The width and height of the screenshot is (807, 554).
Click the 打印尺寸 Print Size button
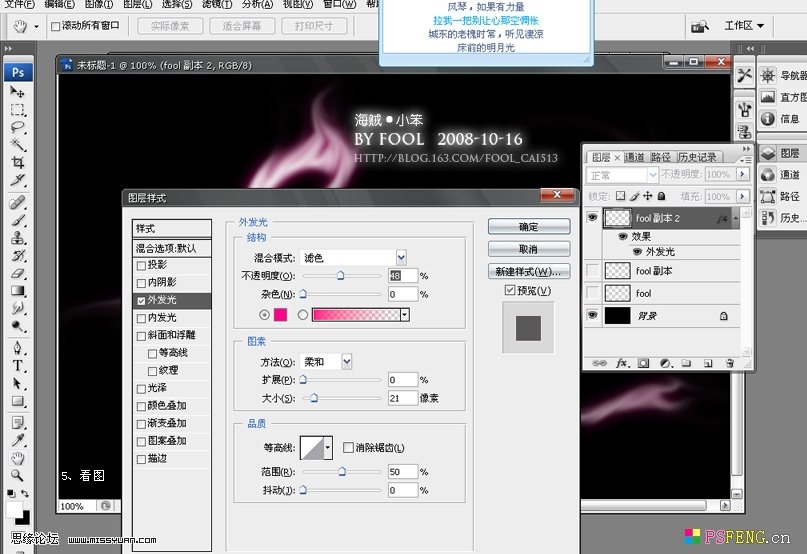(x=314, y=26)
